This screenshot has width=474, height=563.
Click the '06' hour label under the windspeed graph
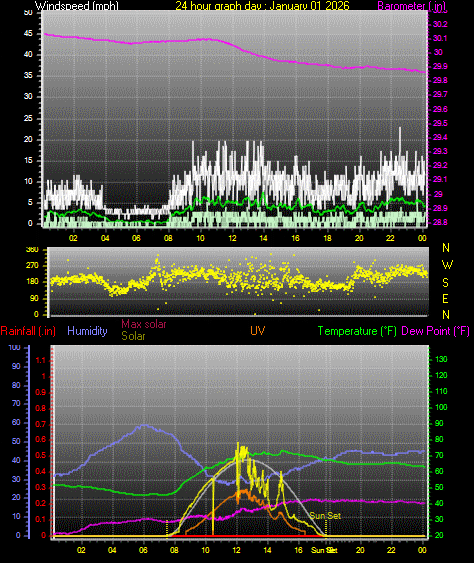tap(136, 238)
